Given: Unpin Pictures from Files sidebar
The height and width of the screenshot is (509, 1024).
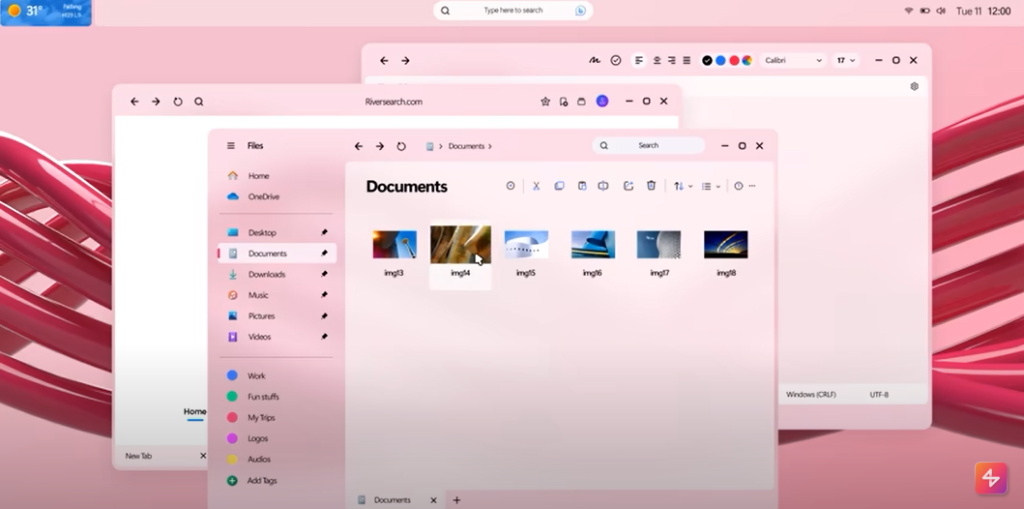Looking at the screenshot, I should click(325, 316).
